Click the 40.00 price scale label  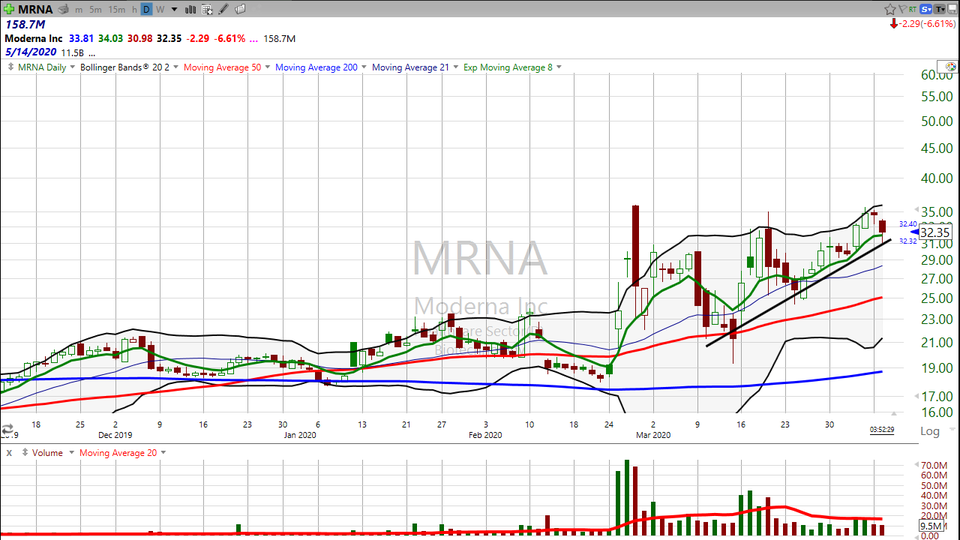(937, 178)
